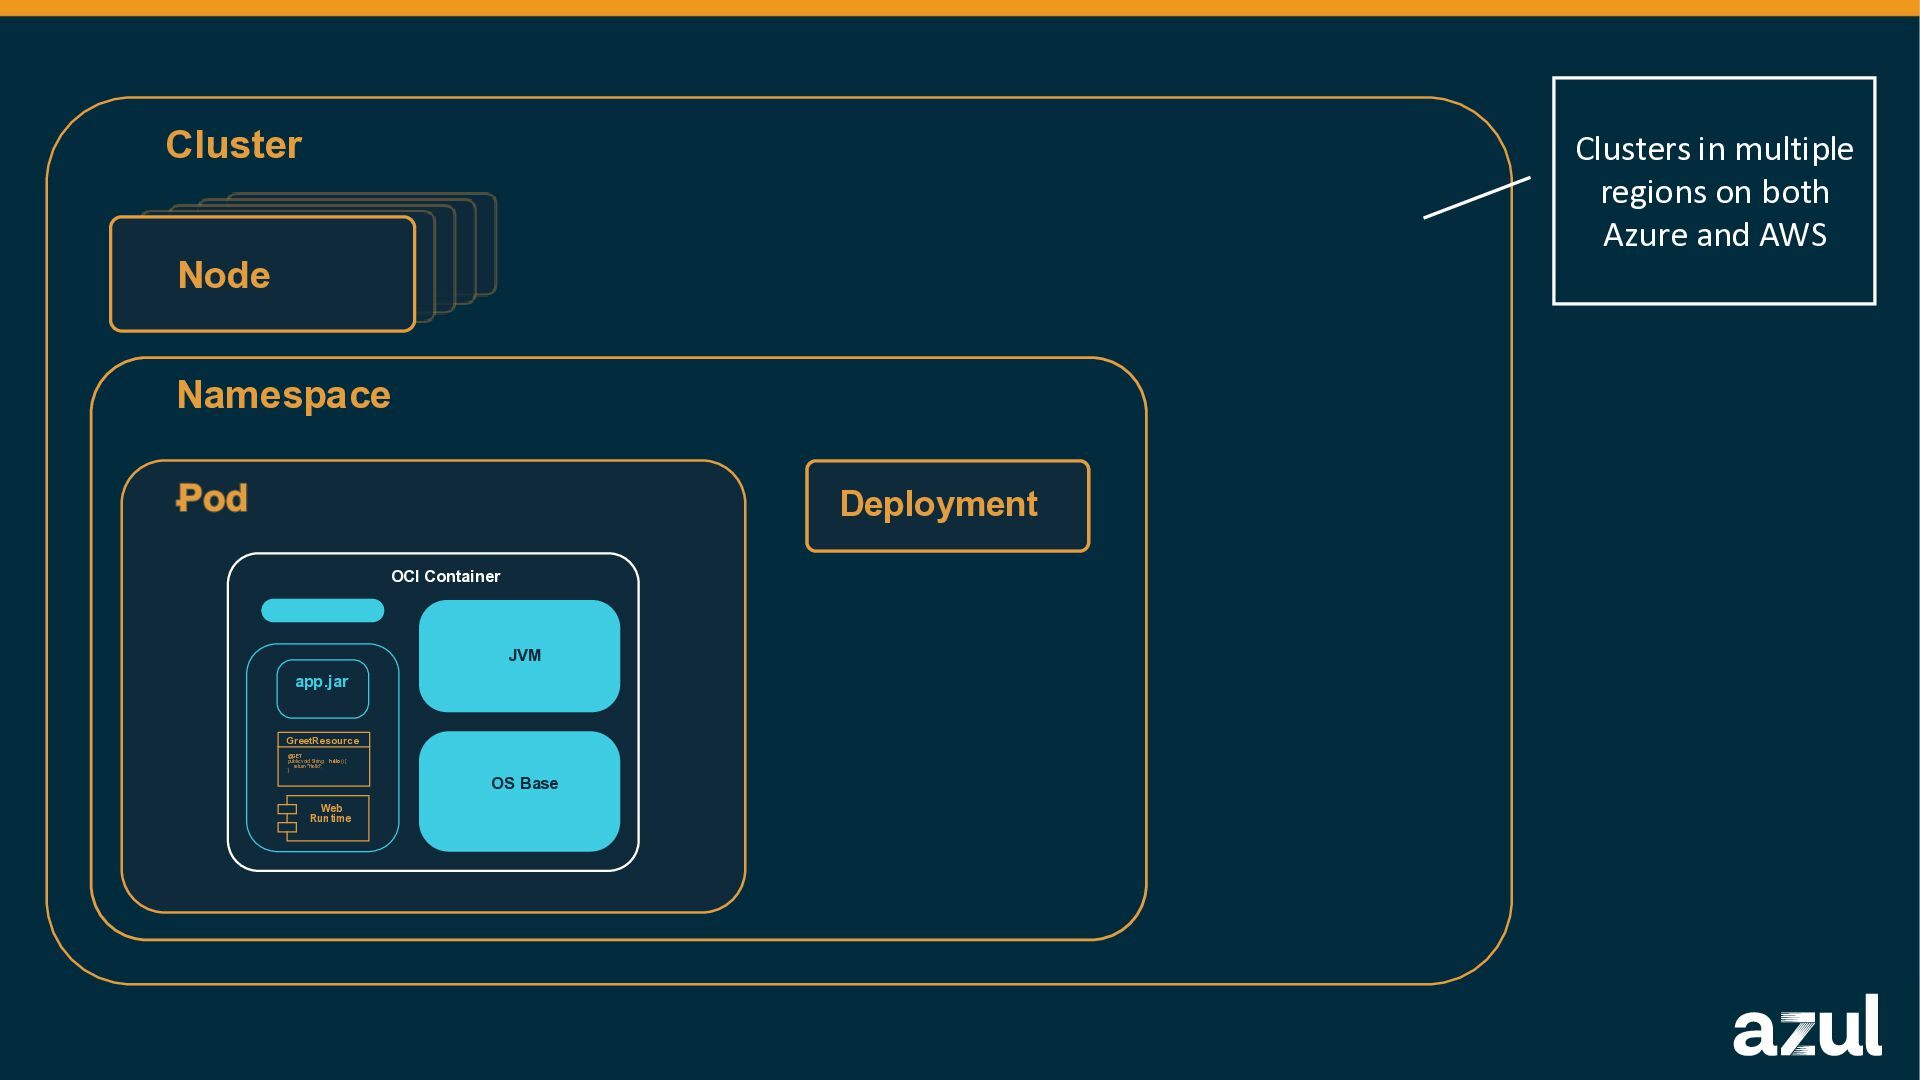Click 'Clusters in multiple' callout text line
Viewport: 1920px width, 1080px height.
(1713, 149)
